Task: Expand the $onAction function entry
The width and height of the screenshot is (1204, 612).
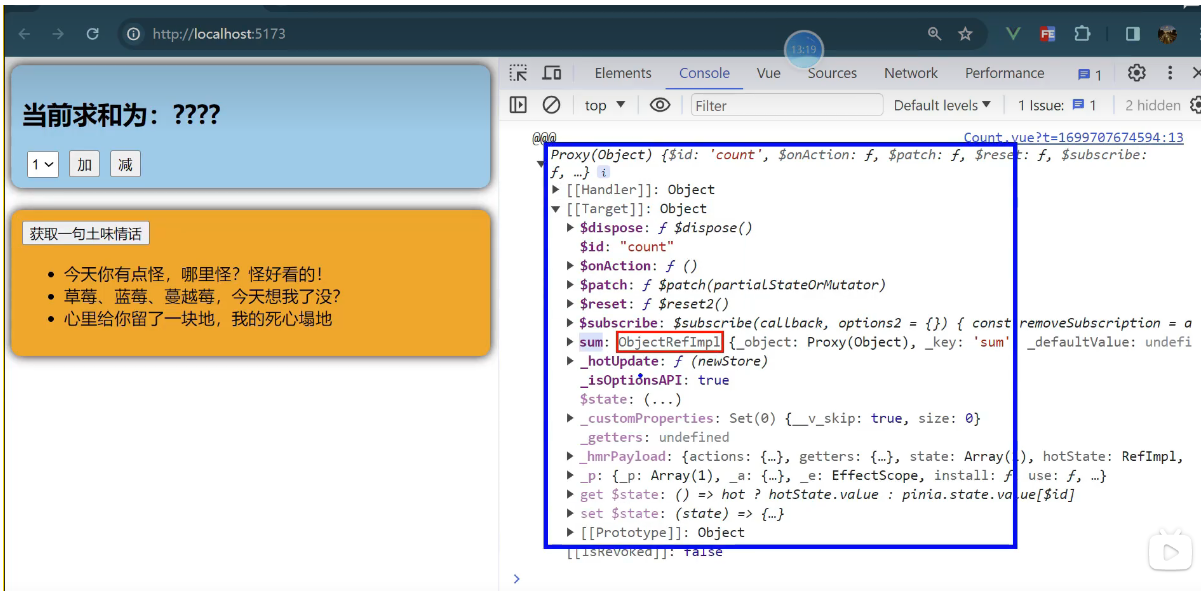Action: 571,266
